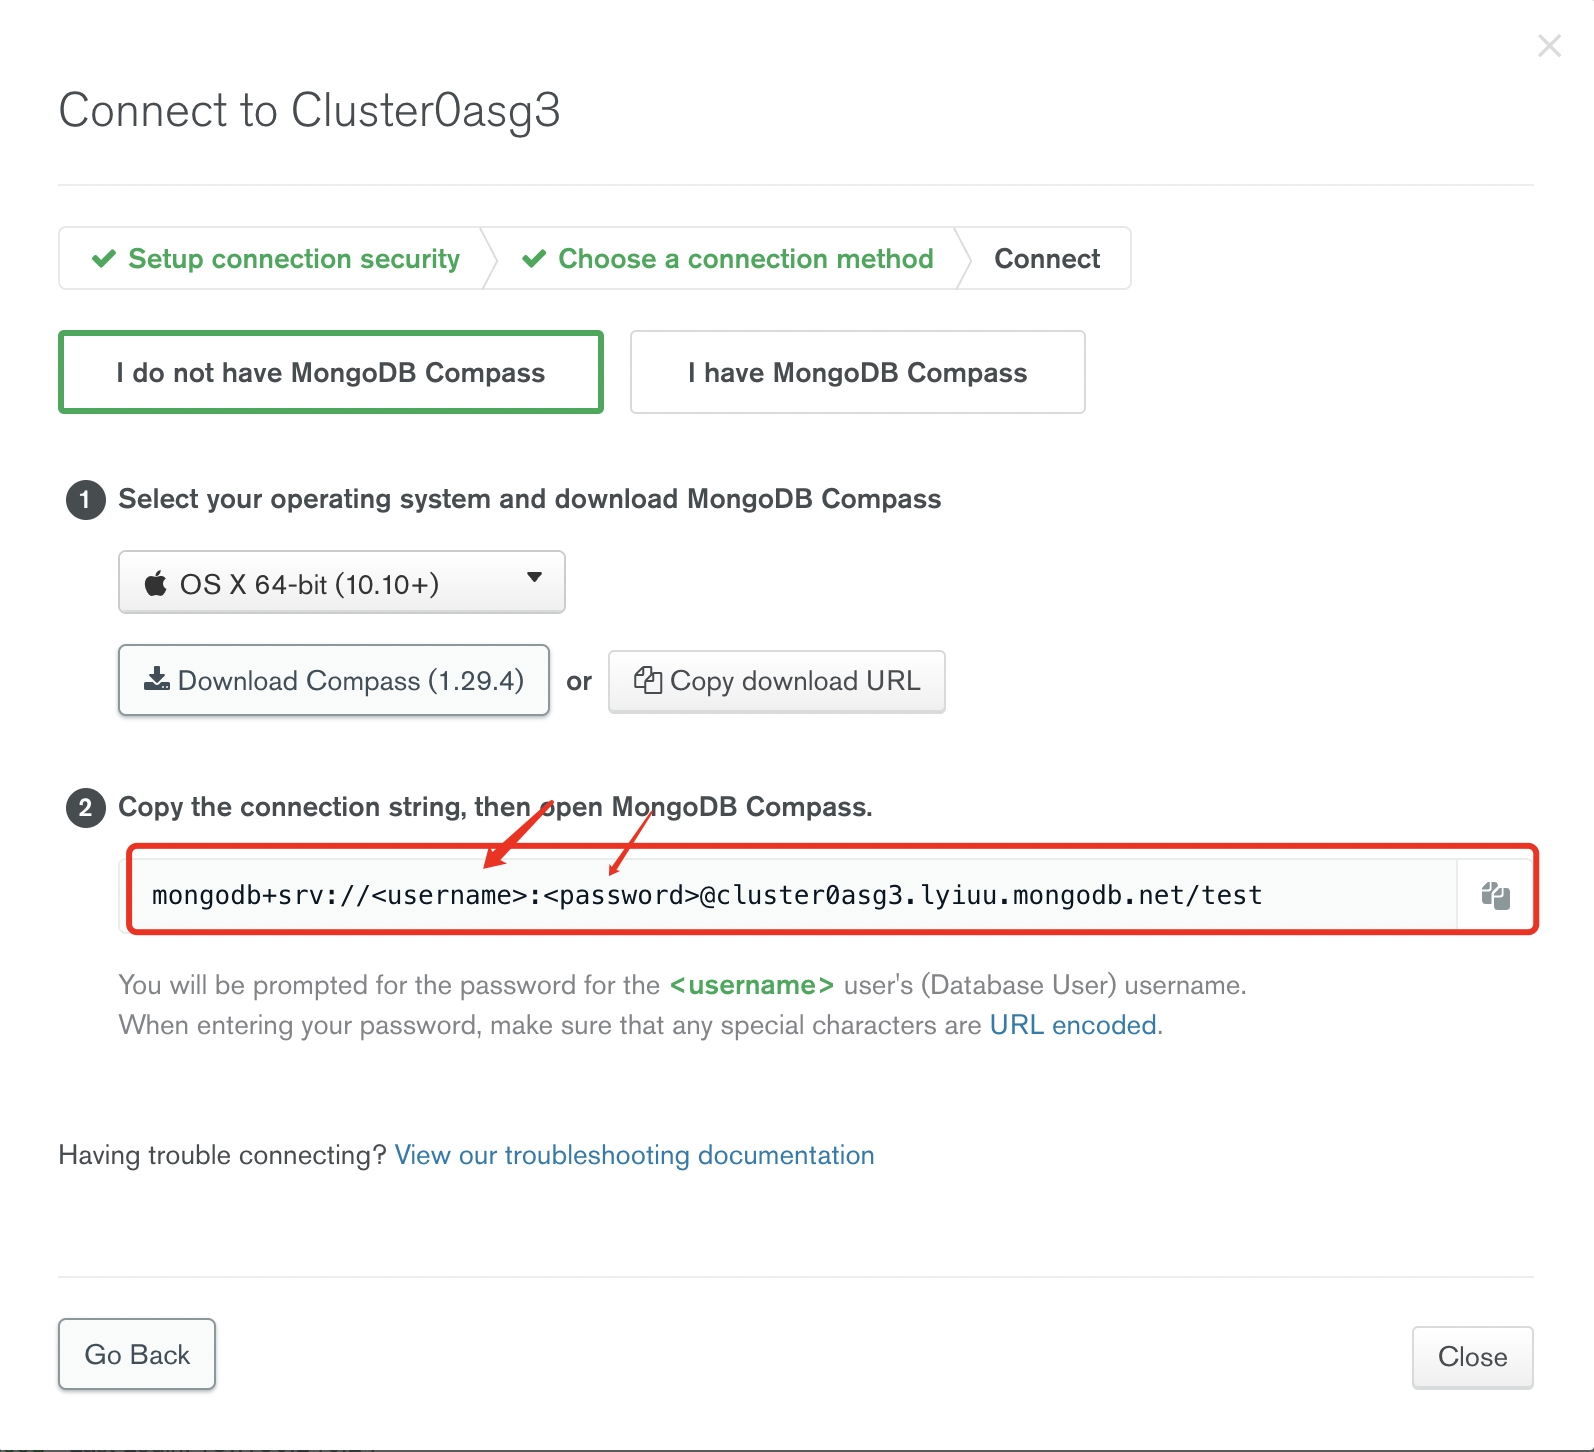View our troubleshooting documentation link

(635, 1155)
